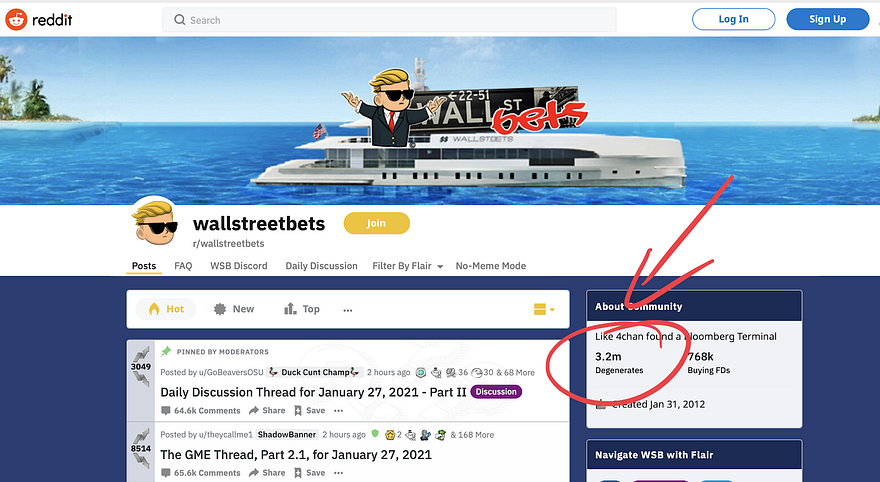
Task: Click the yellow Join button
Action: 377,223
